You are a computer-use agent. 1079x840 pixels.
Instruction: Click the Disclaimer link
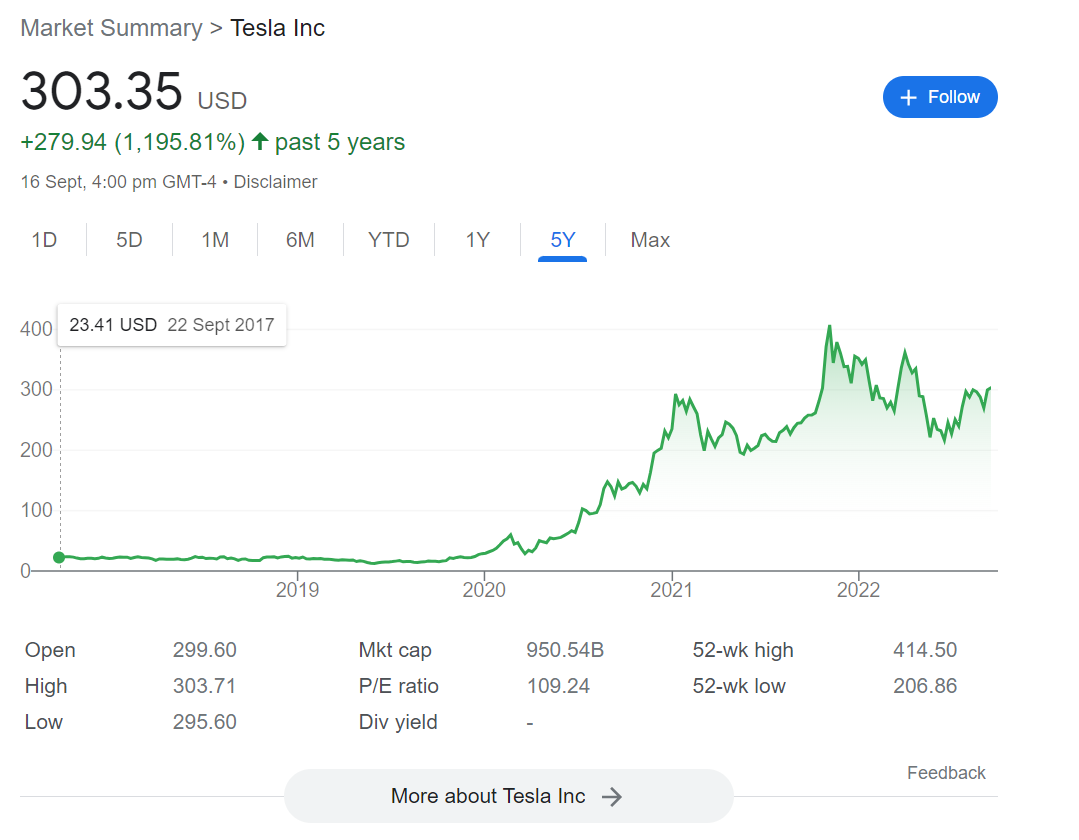[x=275, y=182]
